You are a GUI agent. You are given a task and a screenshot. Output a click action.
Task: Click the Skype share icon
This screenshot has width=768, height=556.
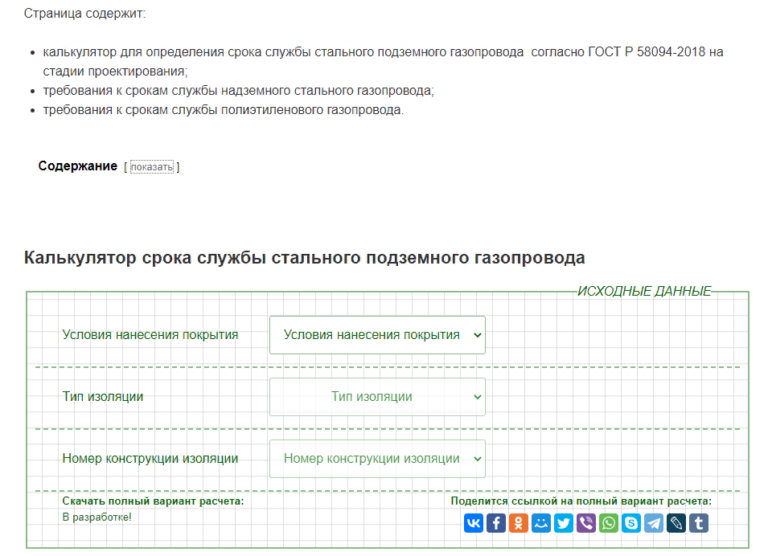point(631,523)
